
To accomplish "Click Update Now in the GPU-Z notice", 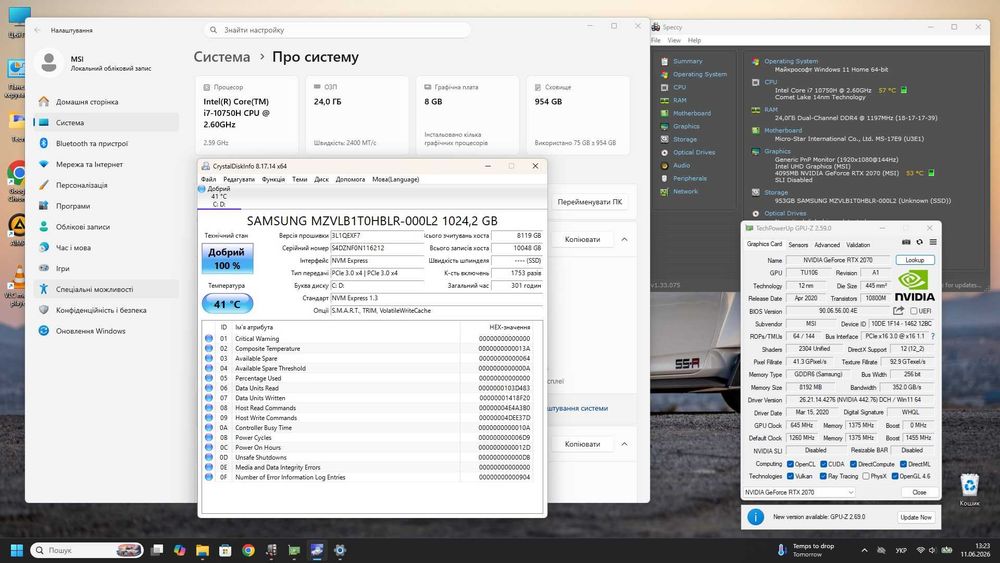I will pyautogui.click(x=916, y=517).
